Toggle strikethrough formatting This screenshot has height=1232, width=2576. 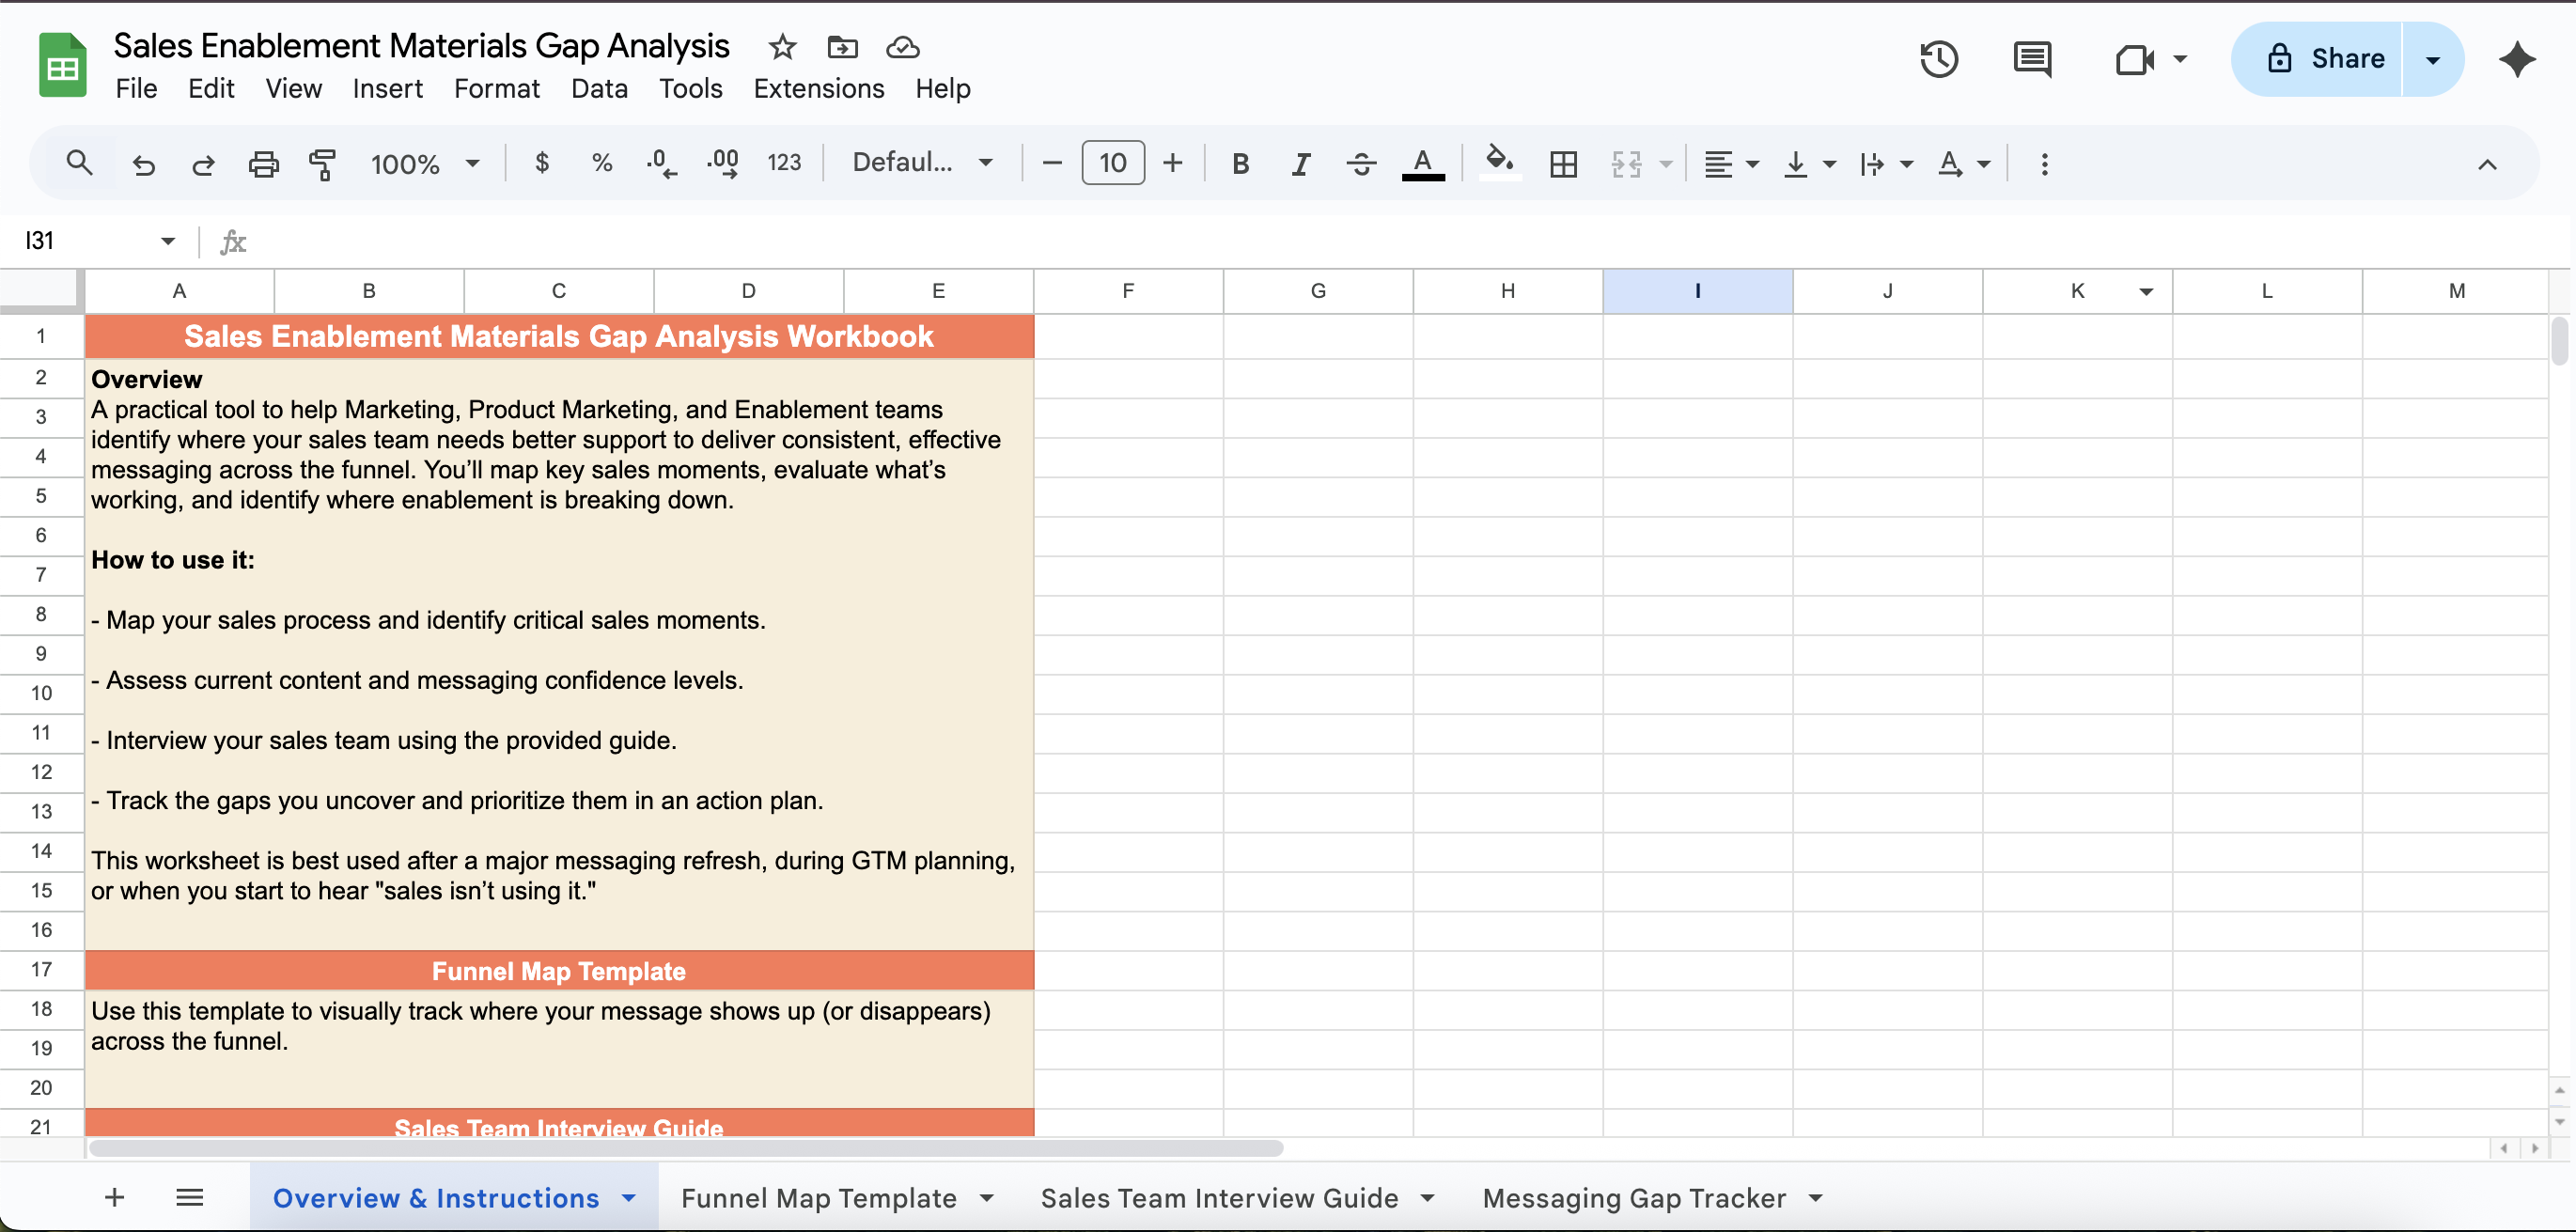point(1361,163)
